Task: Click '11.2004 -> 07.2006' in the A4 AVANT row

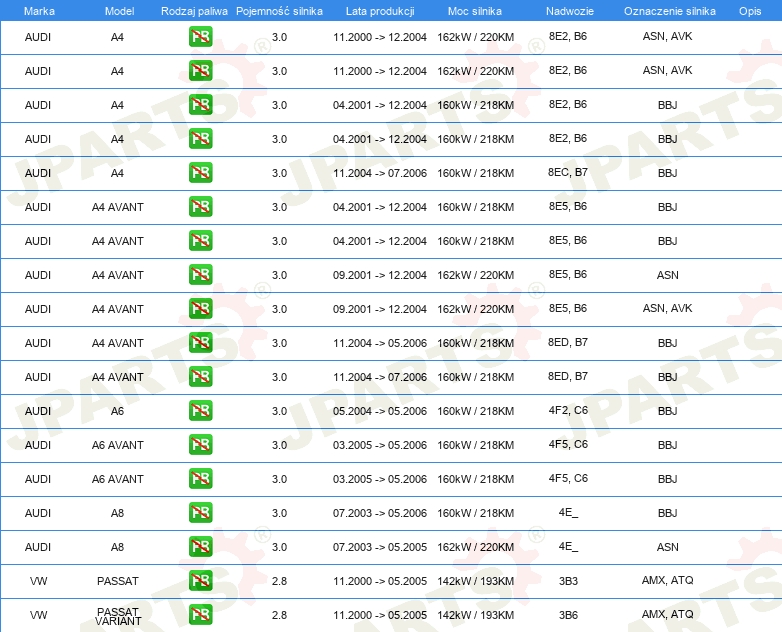Action: click(x=380, y=377)
